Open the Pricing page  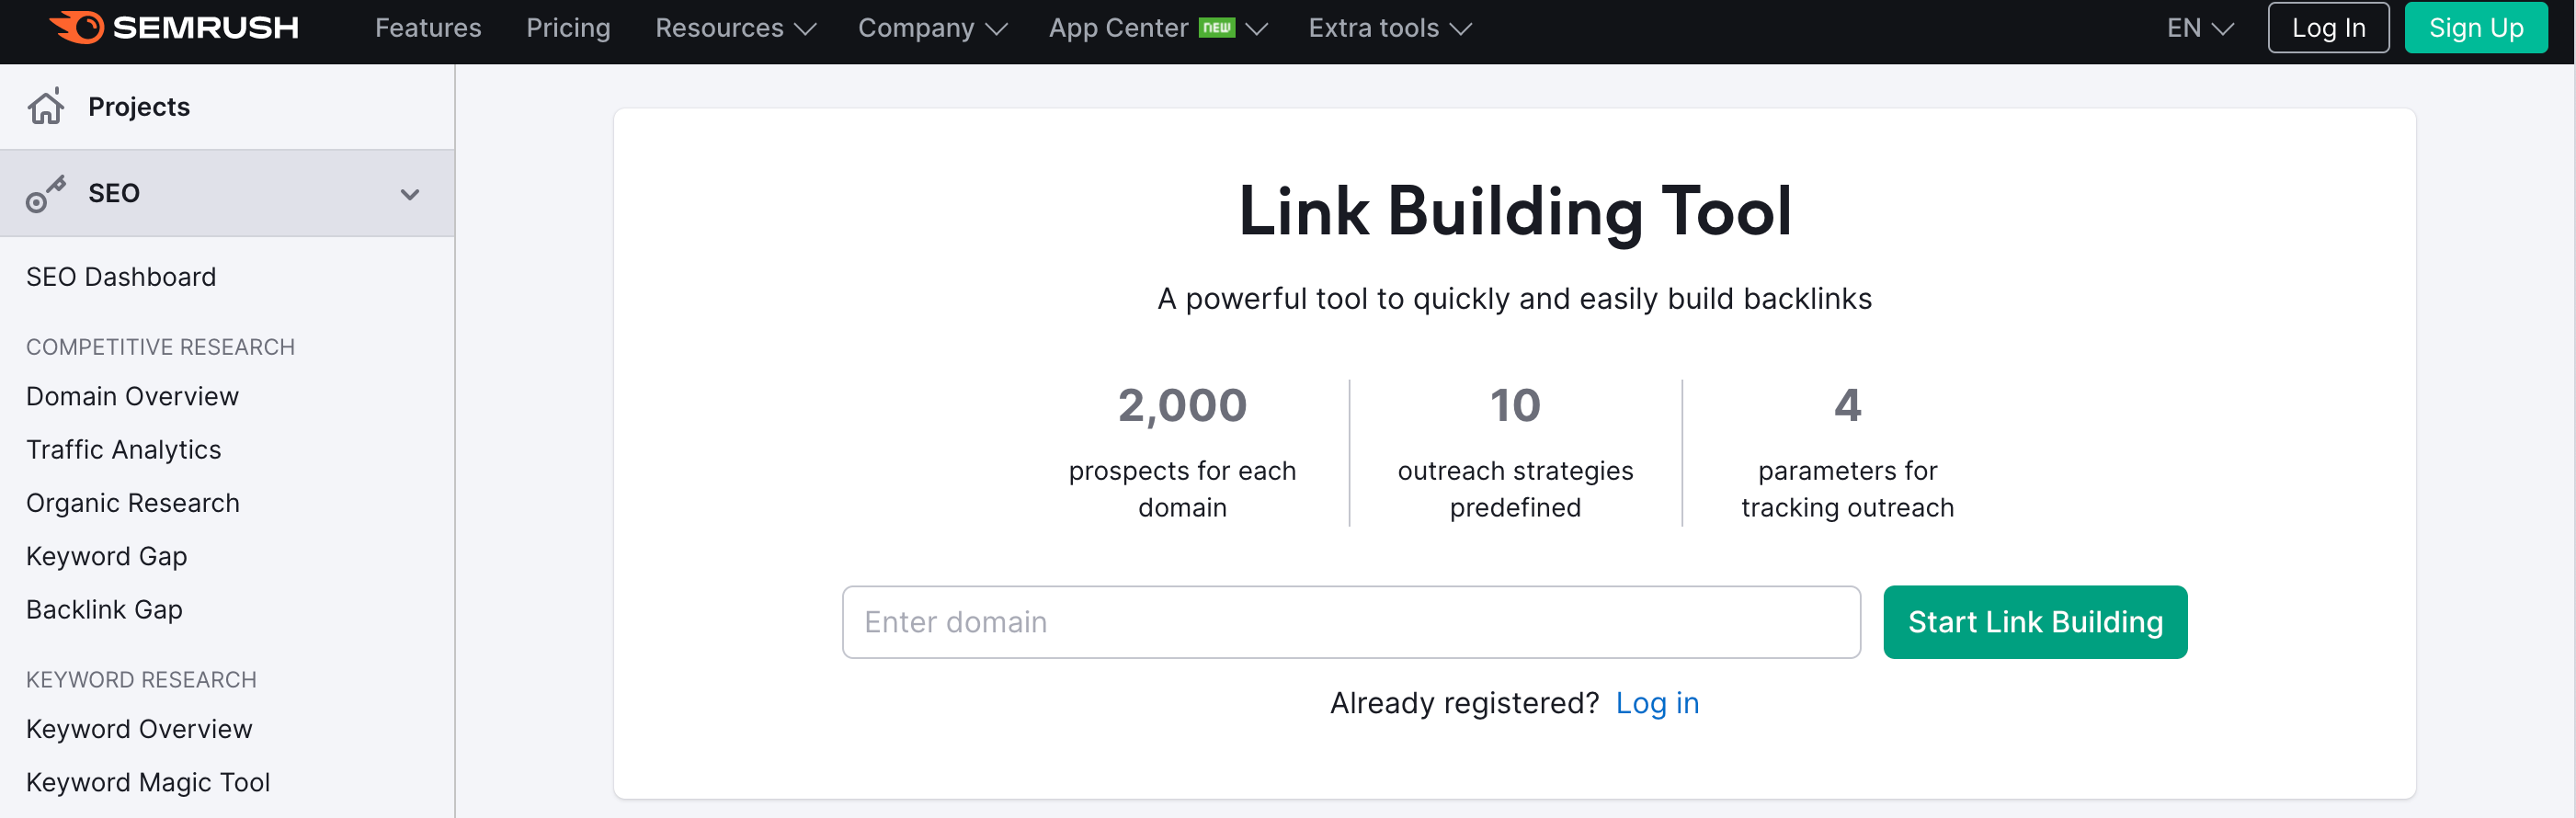[x=568, y=28]
